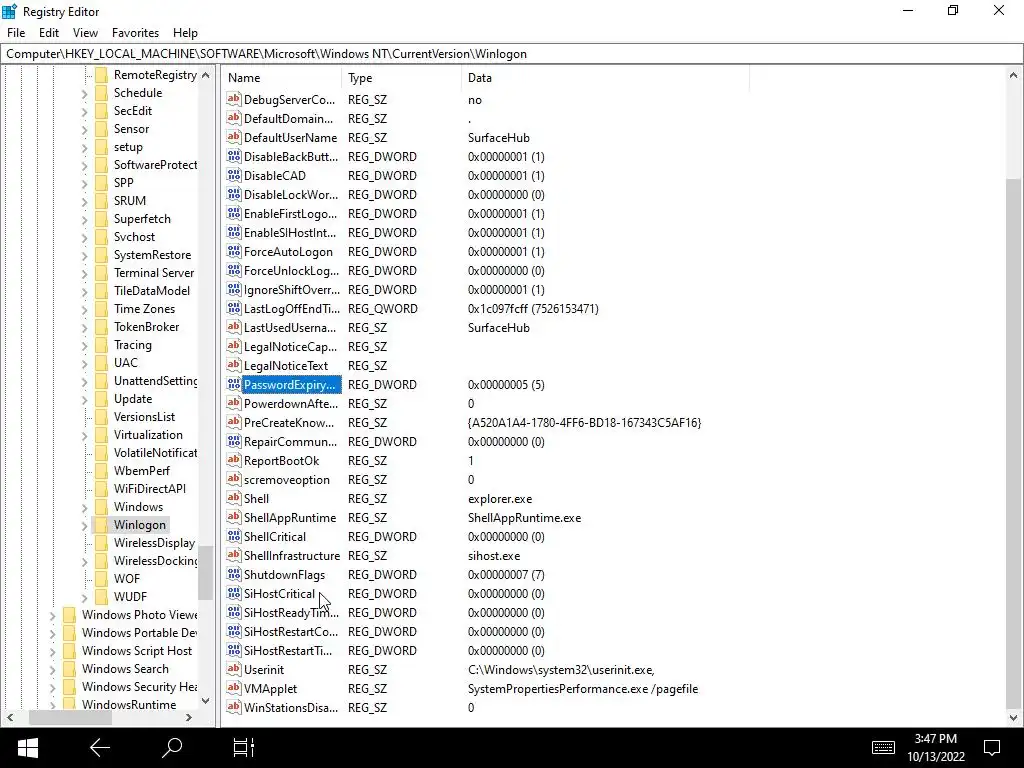Click the tree pane scroll-down arrow
1024x768 pixels.
click(x=206, y=700)
